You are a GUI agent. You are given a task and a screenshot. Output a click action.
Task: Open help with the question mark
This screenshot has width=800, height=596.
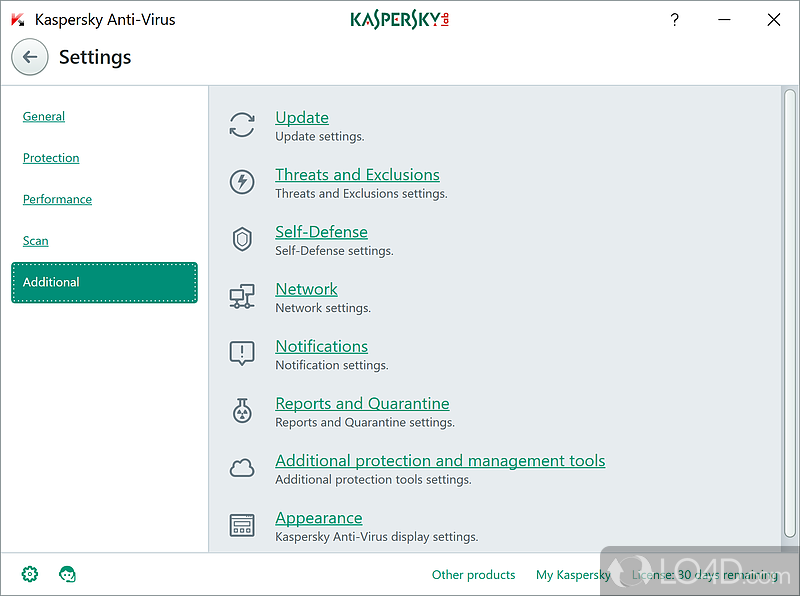coord(674,20)
